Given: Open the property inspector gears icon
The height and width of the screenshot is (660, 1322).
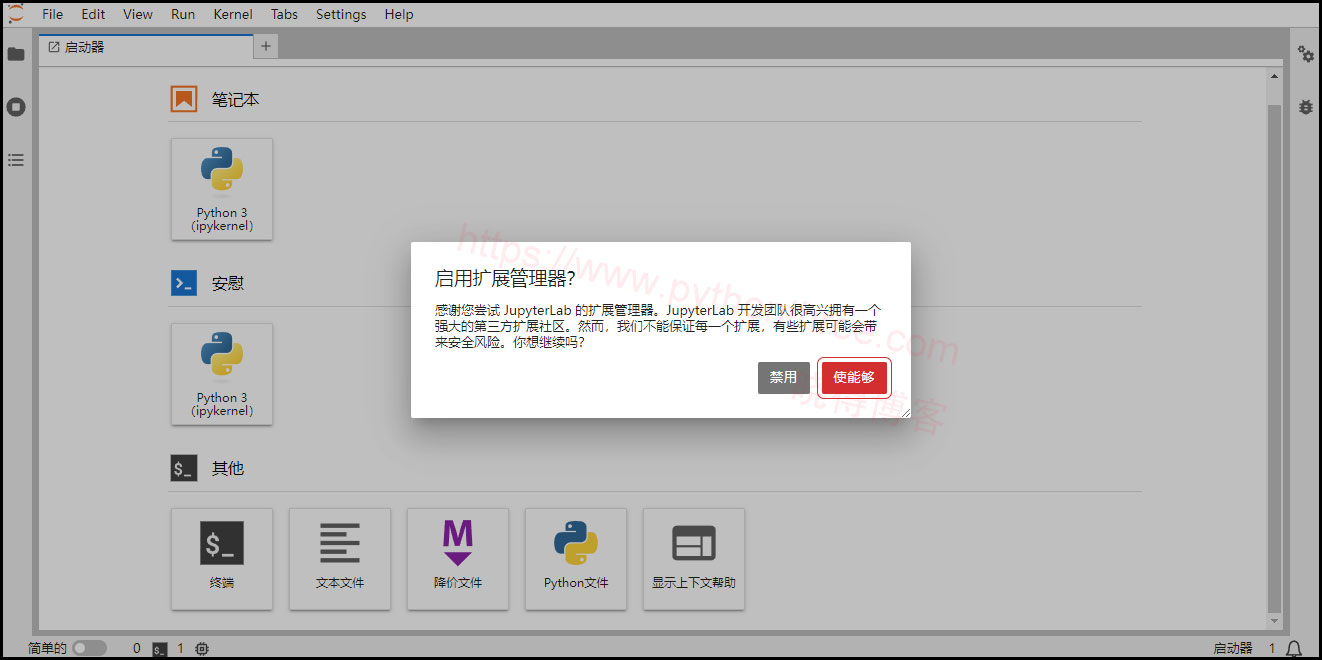Looking at the screenshot, I should 1306,54.
